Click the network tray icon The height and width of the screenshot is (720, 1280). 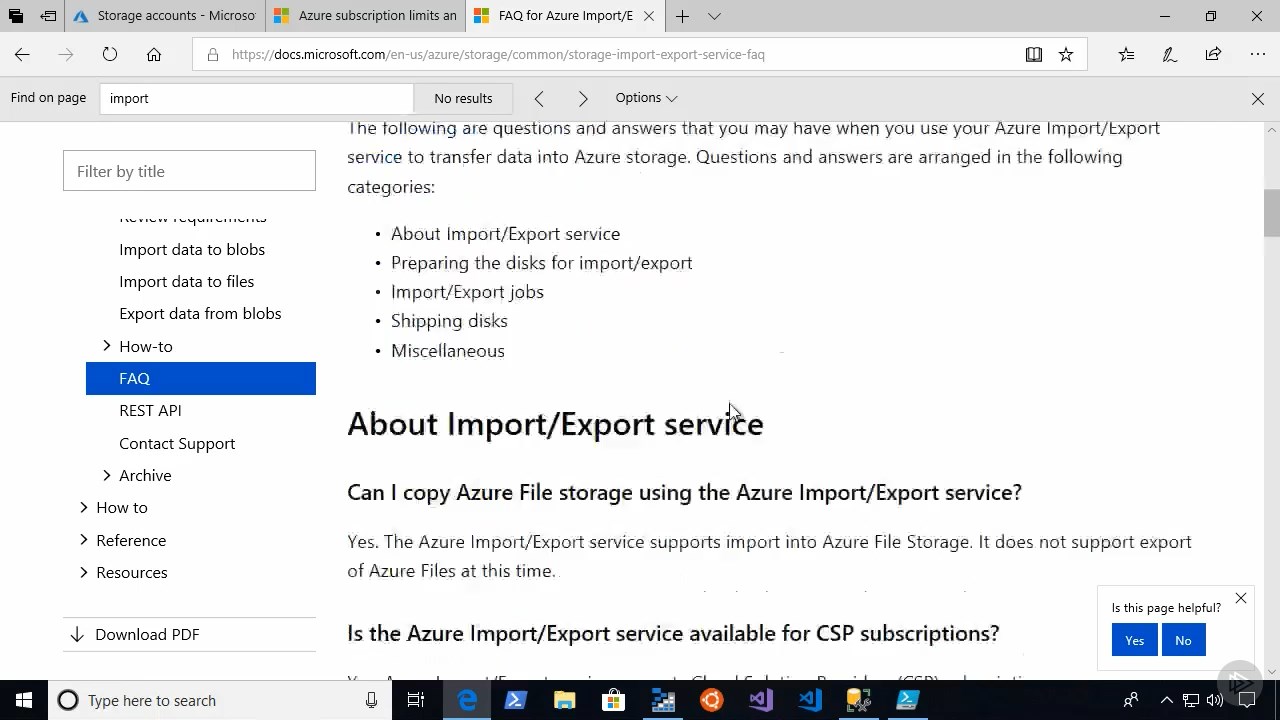[x=1191, y=700]
